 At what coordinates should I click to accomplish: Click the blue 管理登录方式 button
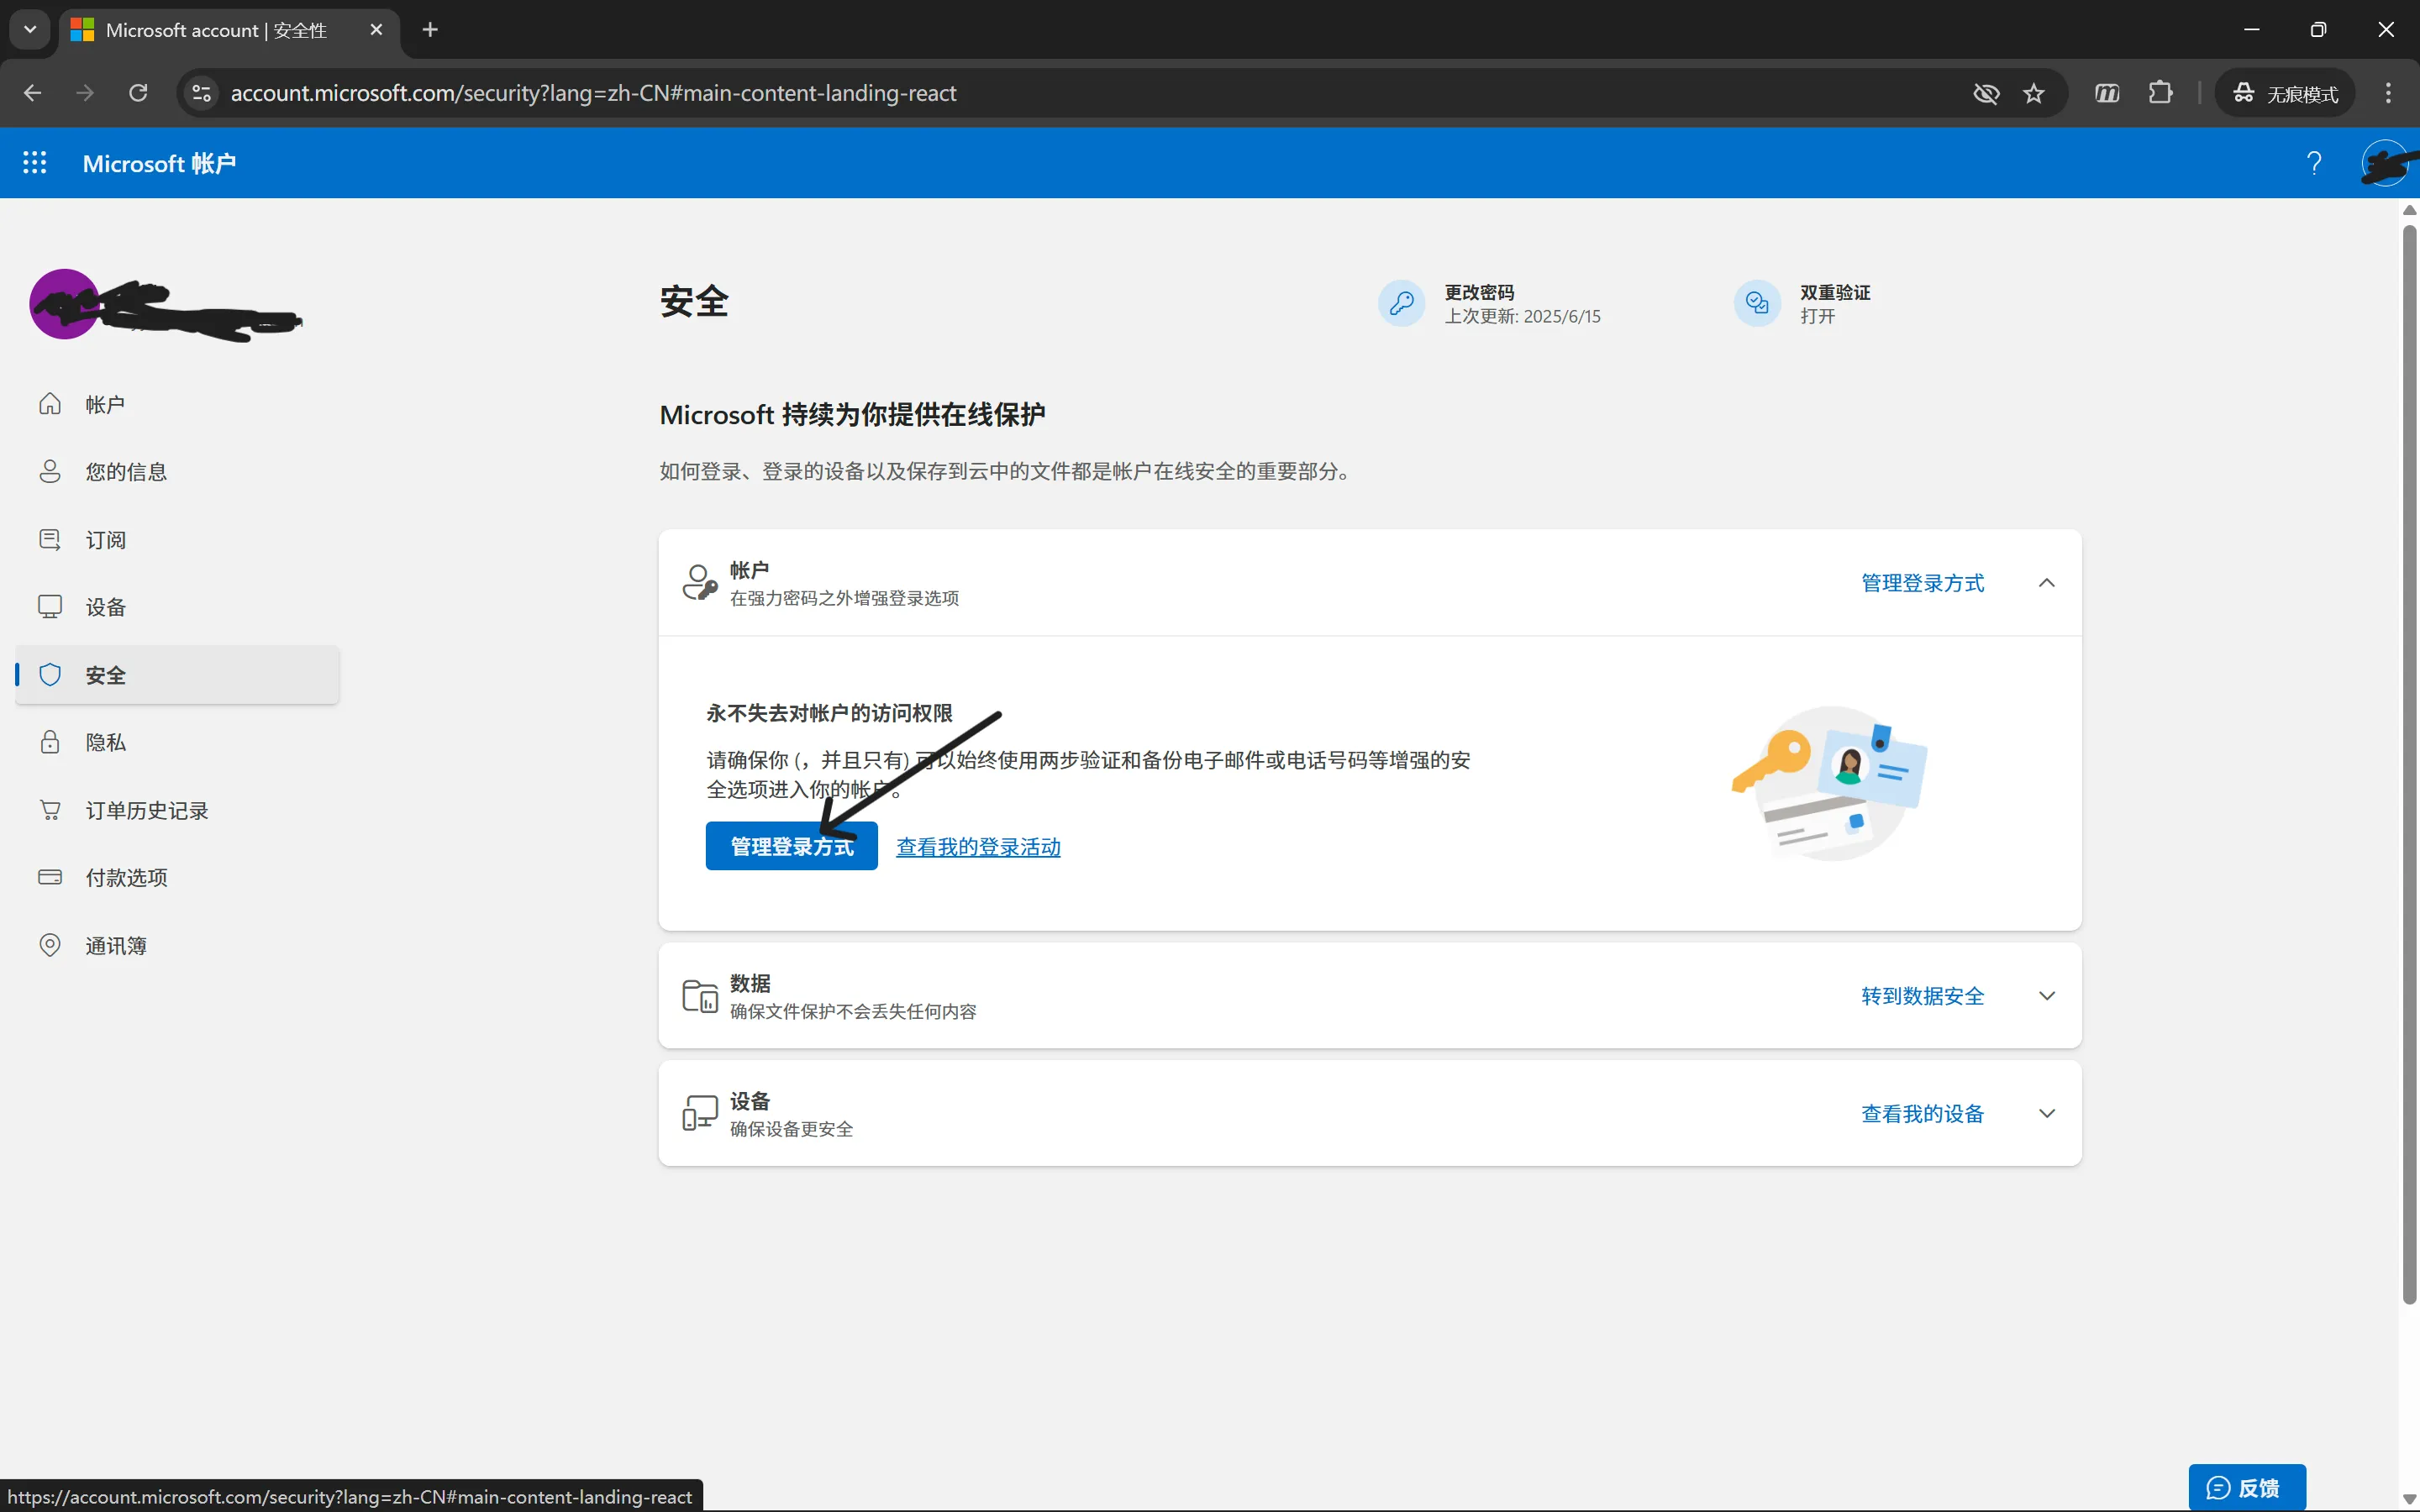[791, 846]
